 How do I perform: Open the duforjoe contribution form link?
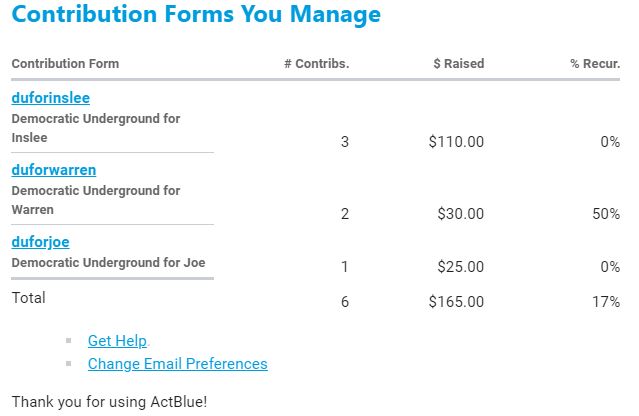(x=40, y=242)
